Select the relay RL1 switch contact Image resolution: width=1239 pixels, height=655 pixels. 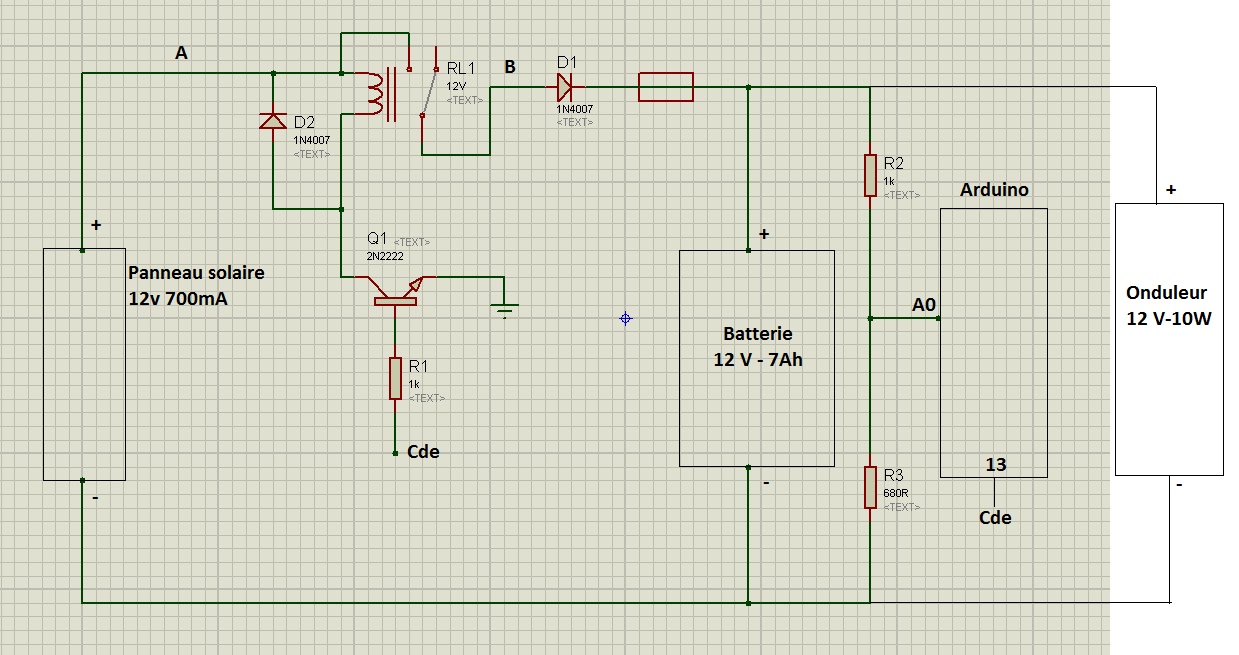pyautogui.click(x=427, y=92)
